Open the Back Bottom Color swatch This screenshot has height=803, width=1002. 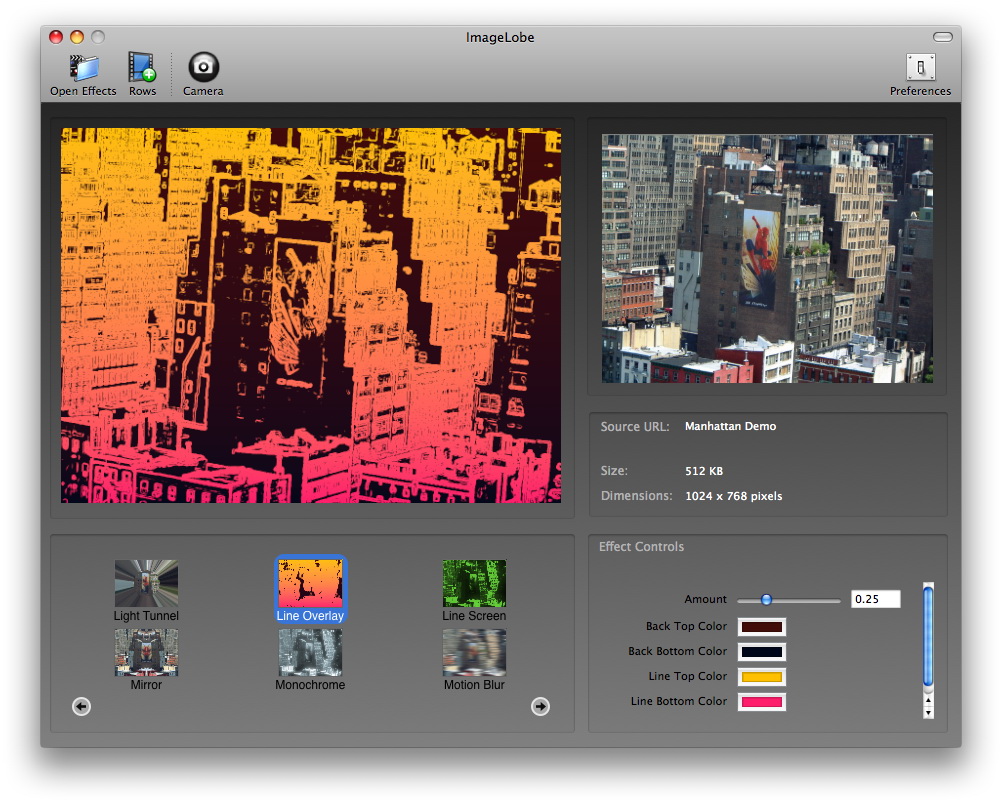click(761, 652)
